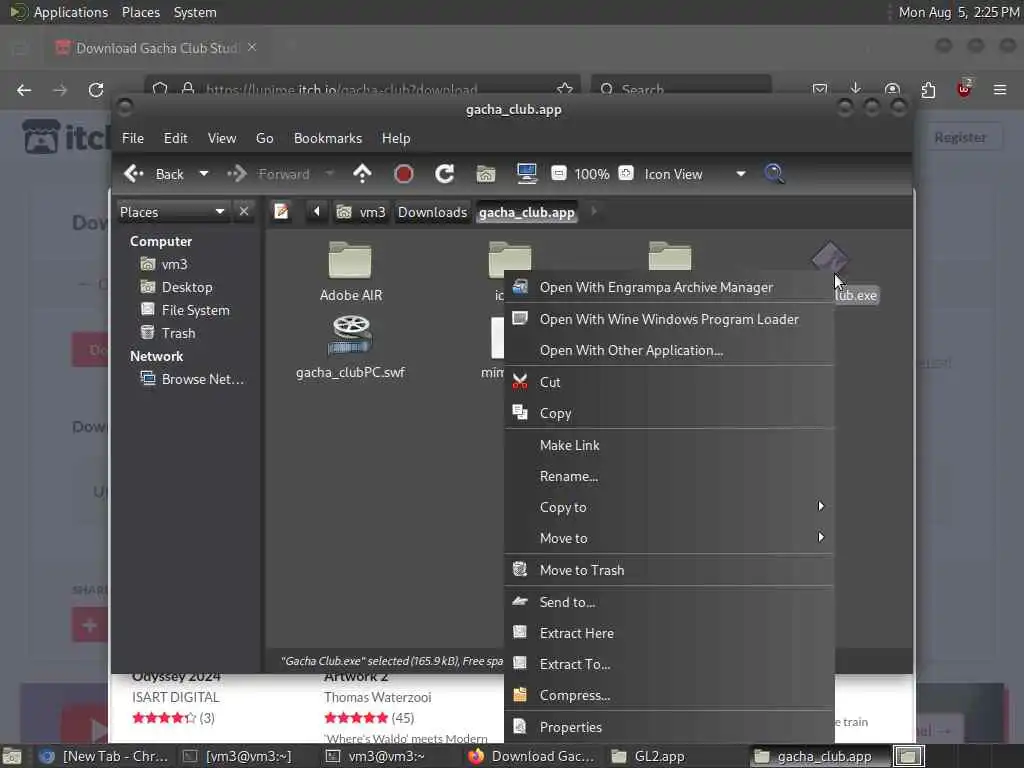This screenshot has height=768, width=1024.
Task: Choose Cut in the context menu
Action: (669, 382)
